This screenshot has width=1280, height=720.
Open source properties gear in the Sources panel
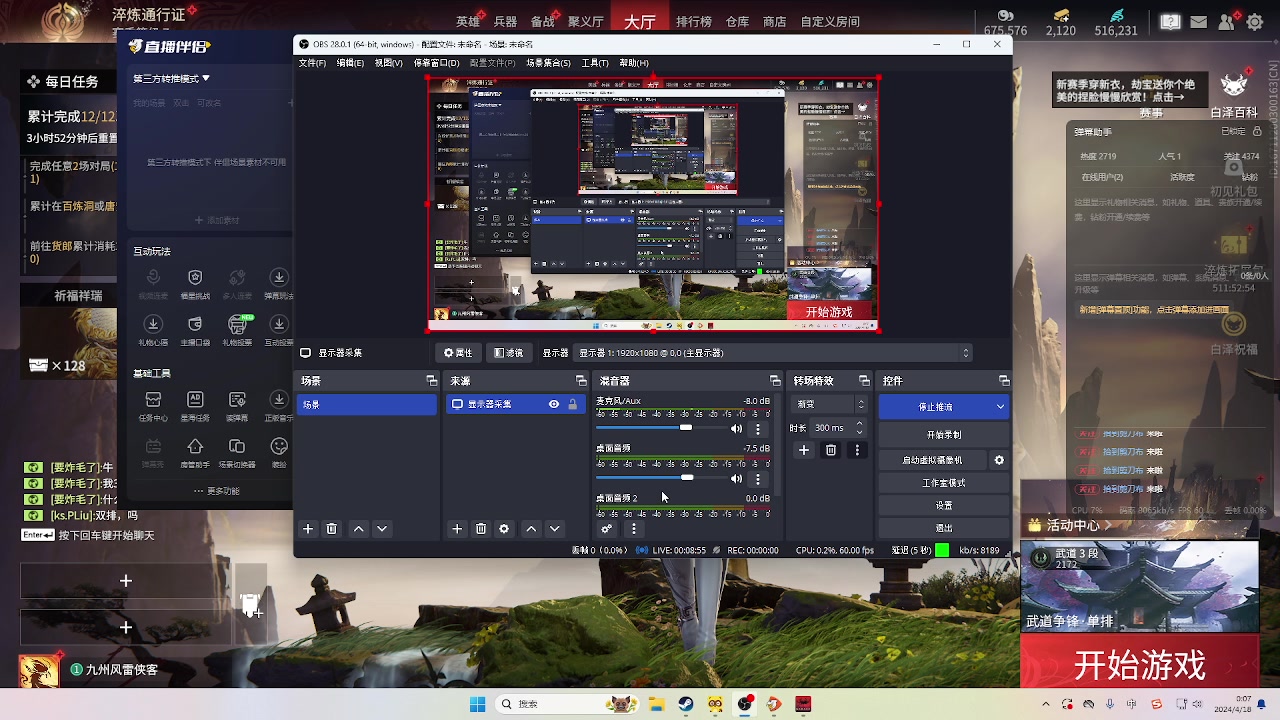pyautogui.click(x=504, y=529)
